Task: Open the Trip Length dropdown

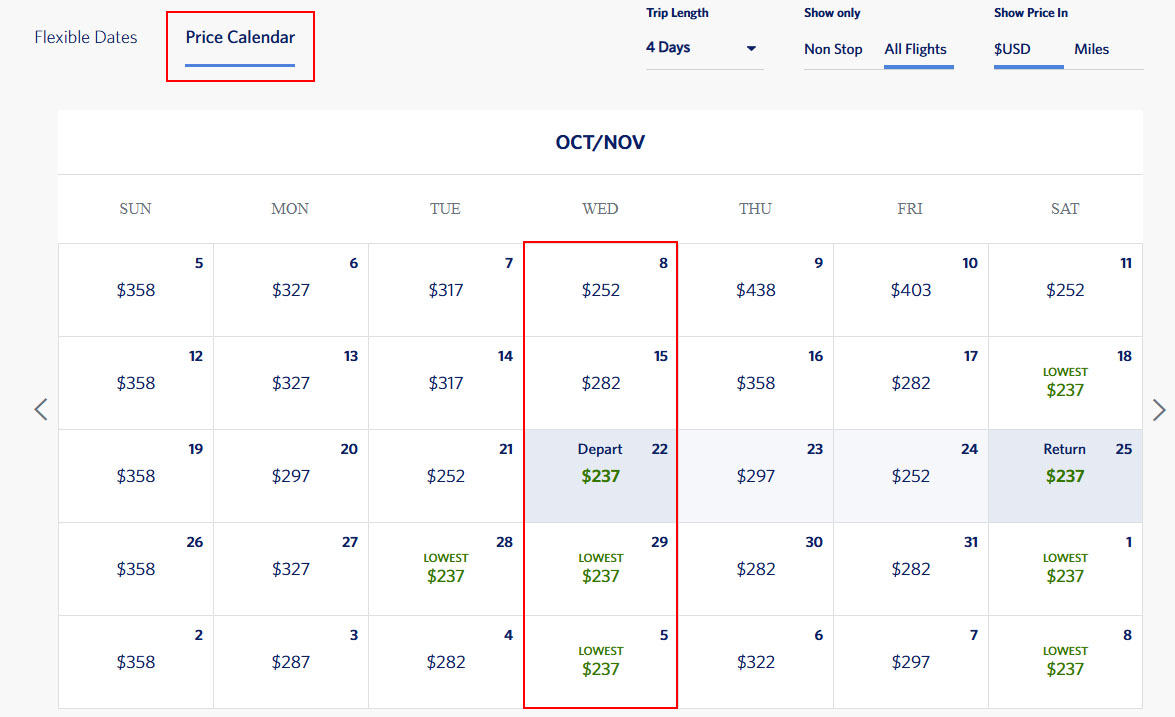Action: 703,48
